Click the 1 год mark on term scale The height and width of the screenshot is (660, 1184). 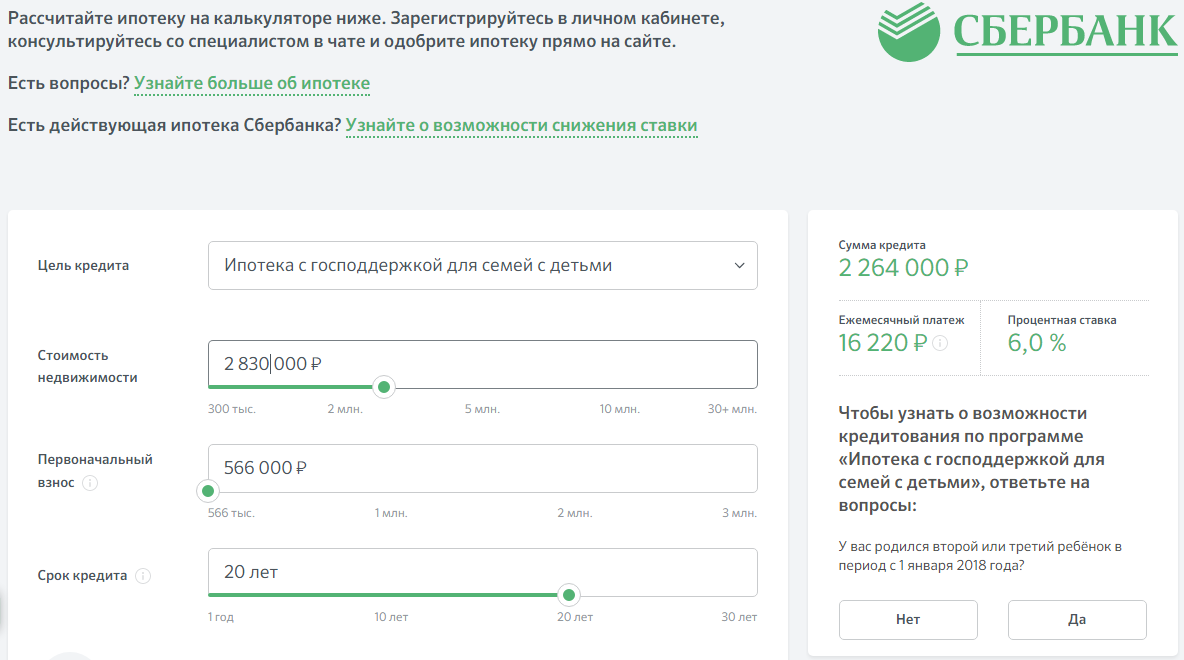point(220,618)
